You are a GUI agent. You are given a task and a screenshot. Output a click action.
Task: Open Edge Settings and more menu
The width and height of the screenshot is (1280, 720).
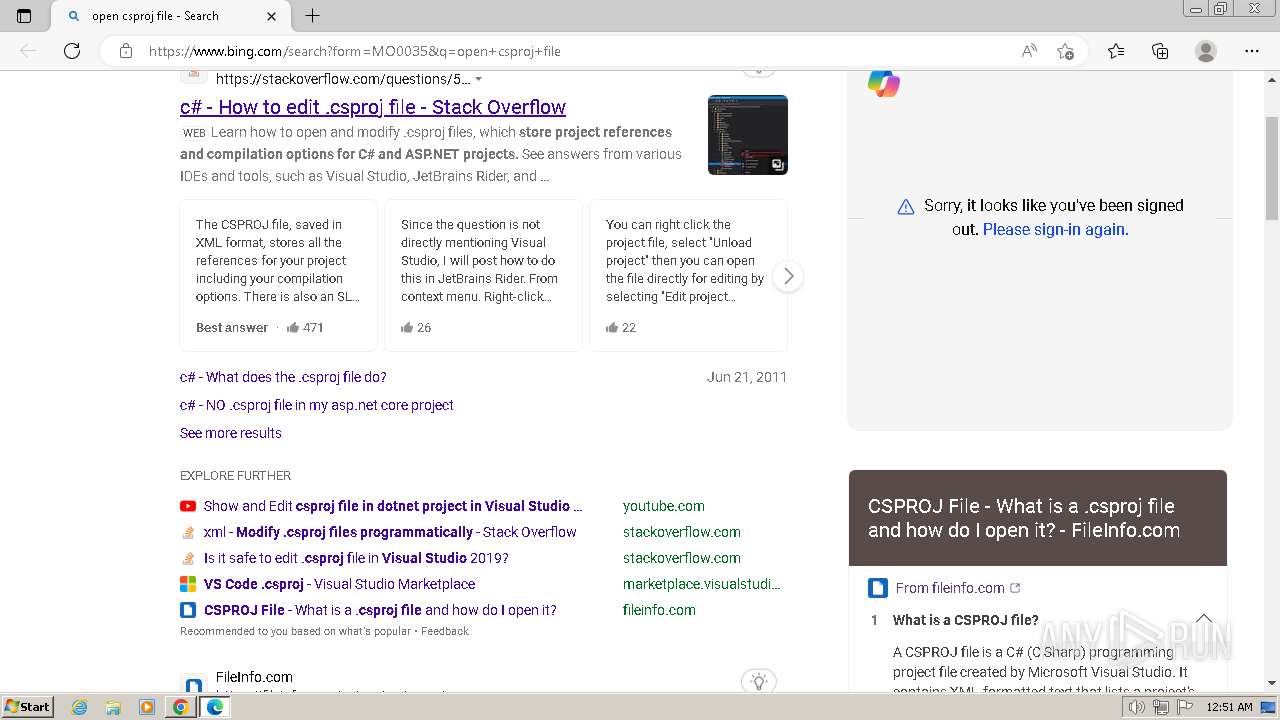pos(1252,51)
